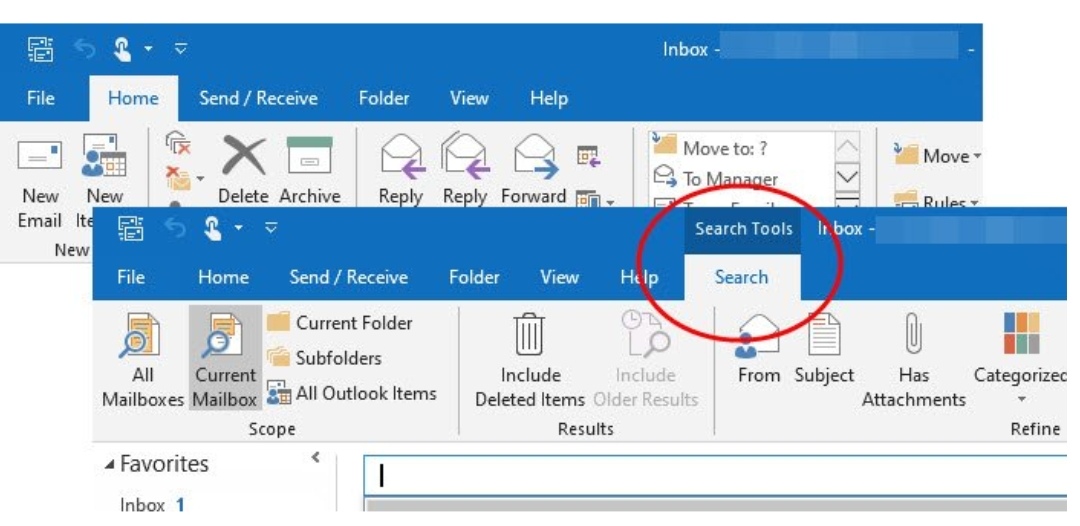Open Clean Up dropdown in back window
Screen dimensions: 1080x526
pyautogui.click(x=185, y=179)
